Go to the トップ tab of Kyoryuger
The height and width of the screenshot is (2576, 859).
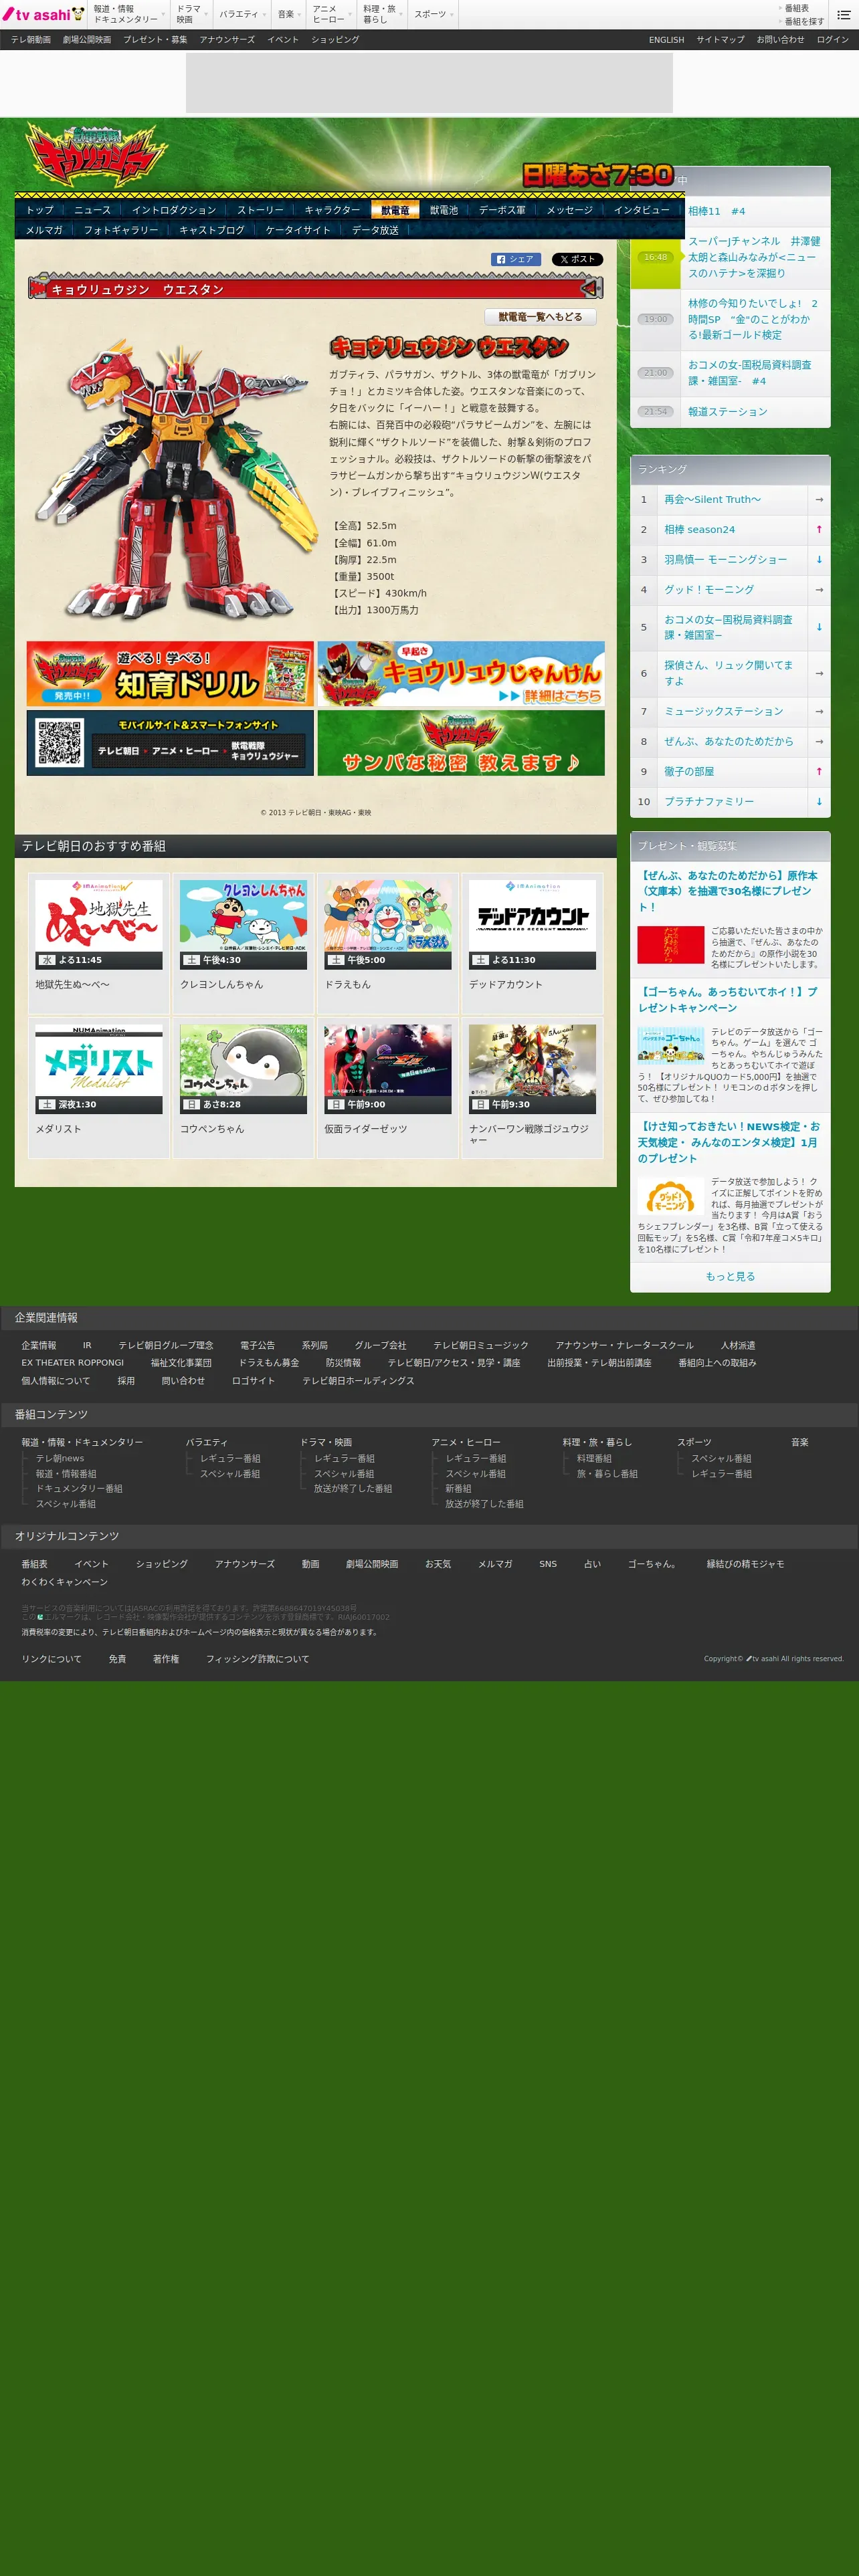(x=40, y=210)
